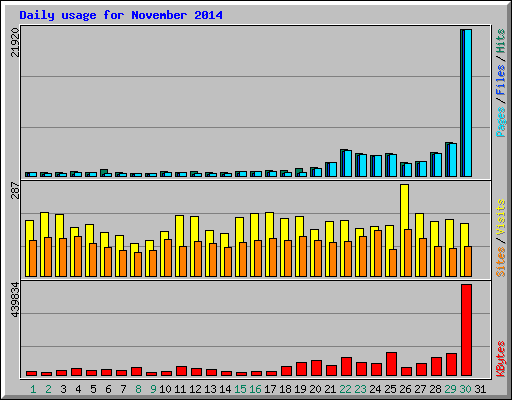Screen dimensions: 512x400
Task: Click the orange sites bar for day 26
Action: [x=408, y=253]
